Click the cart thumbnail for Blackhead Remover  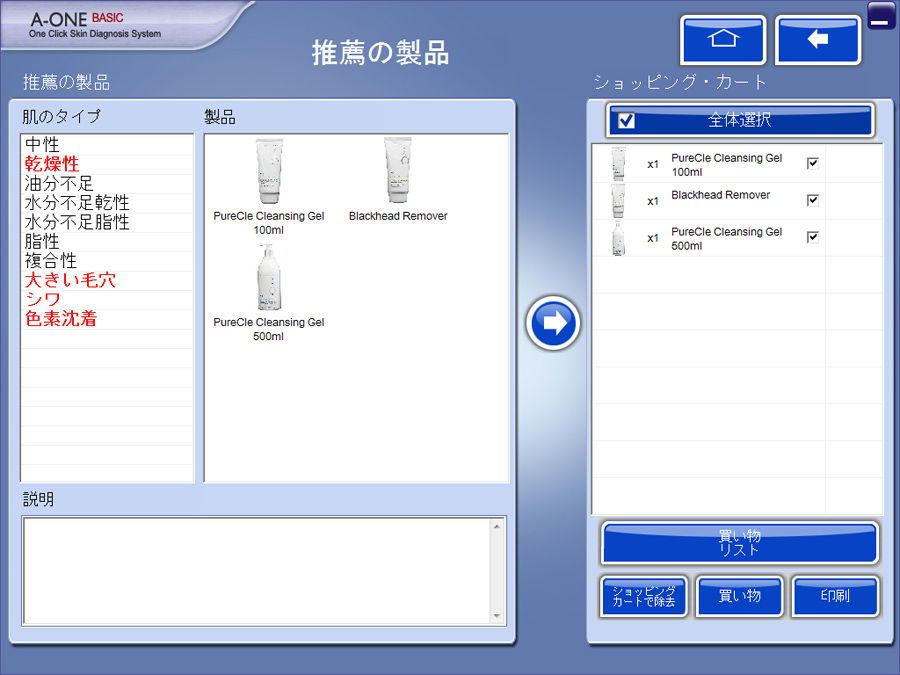click(x=618, y=201)
